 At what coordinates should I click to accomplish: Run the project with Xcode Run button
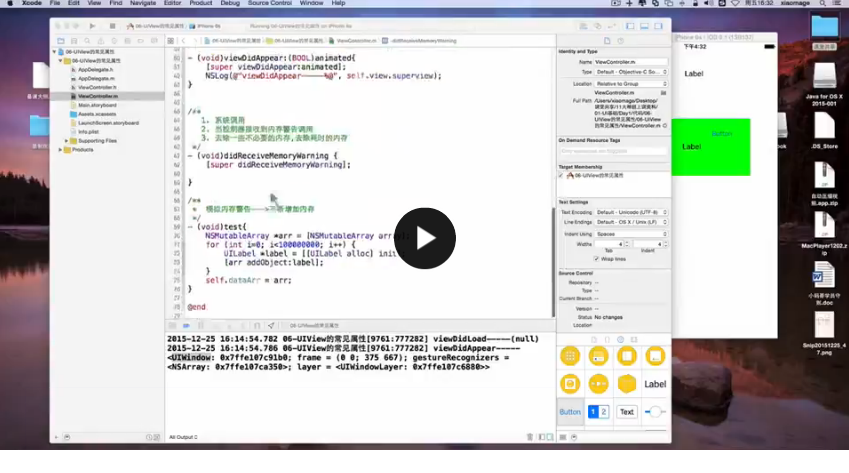(92, 26)
